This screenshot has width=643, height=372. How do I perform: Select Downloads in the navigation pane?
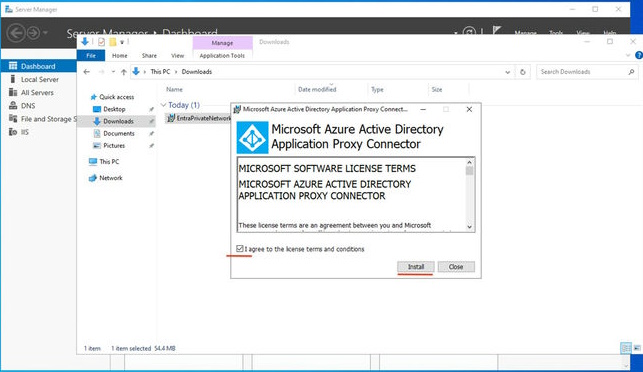pos(118,121)
